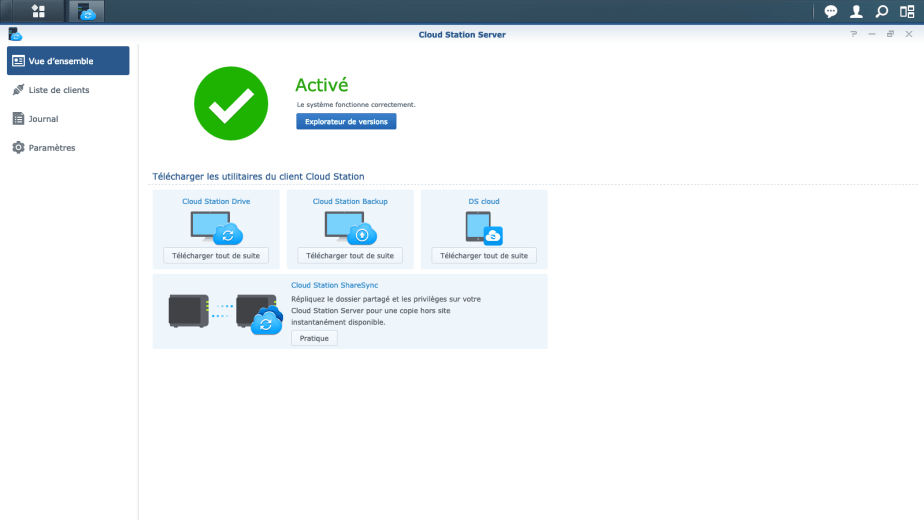Select Vue d'ensemble in sidebar
Viewport: 924px width, 520px height.
(x=68, y=61)
